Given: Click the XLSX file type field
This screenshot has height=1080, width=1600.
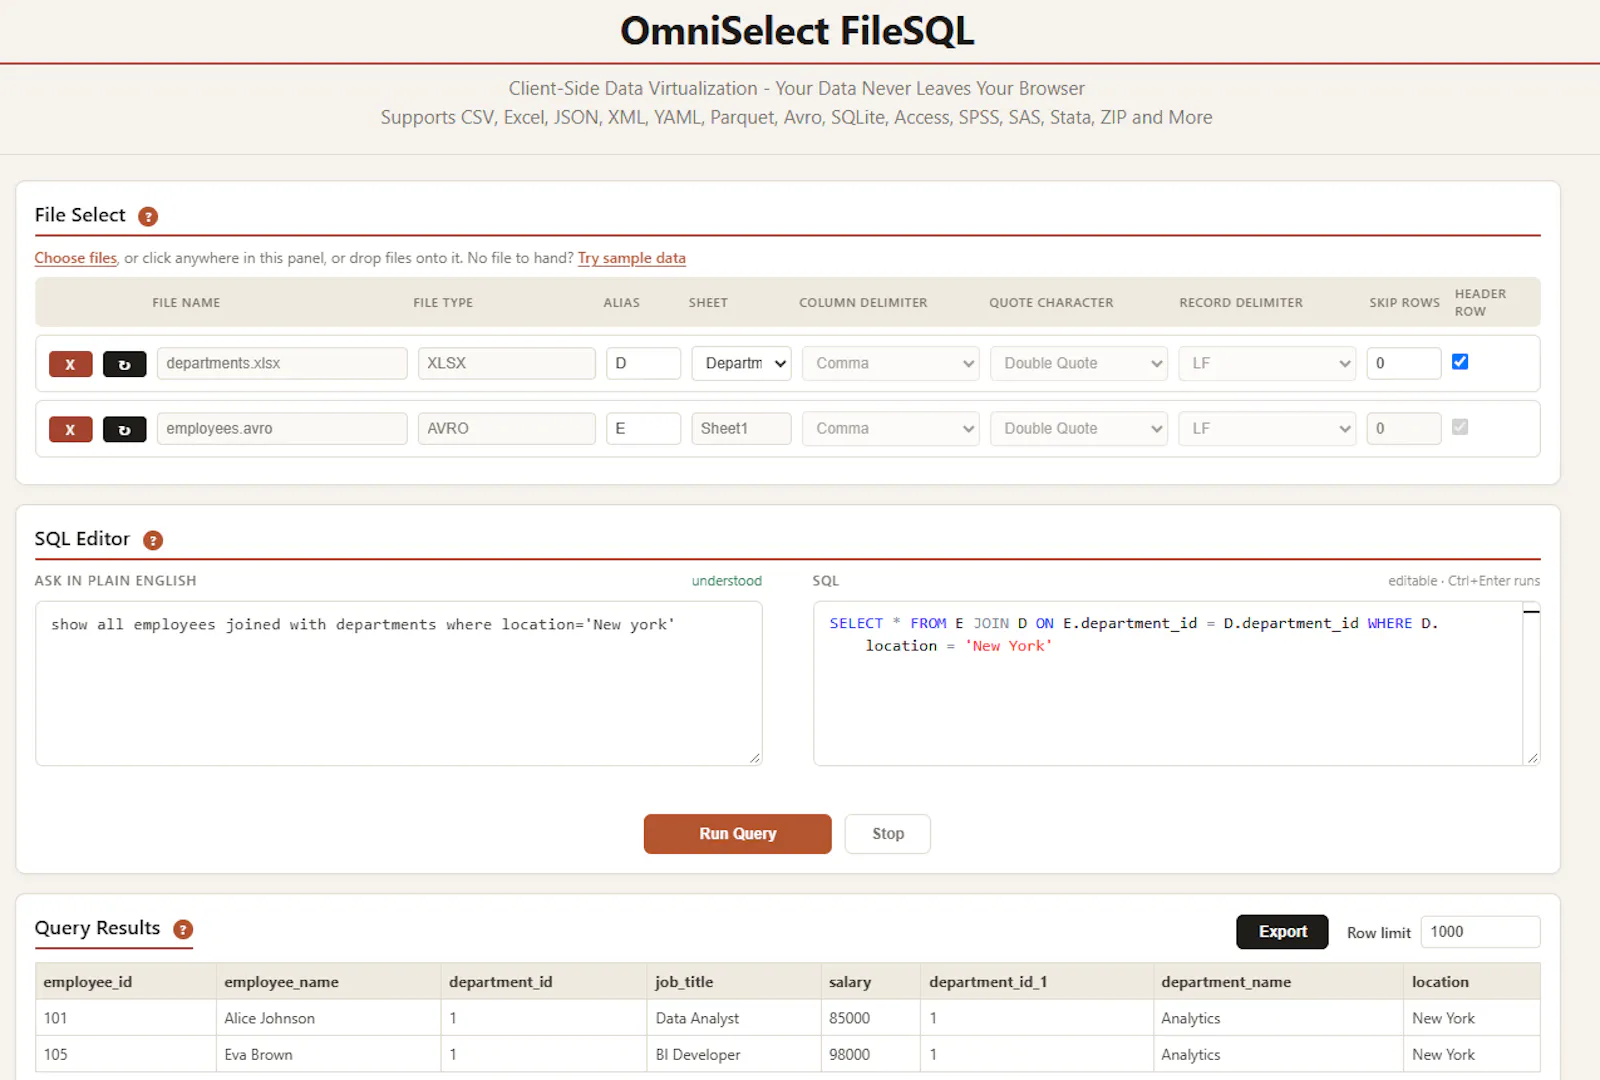Looking at the screenshot, I should tap(506, 363).
